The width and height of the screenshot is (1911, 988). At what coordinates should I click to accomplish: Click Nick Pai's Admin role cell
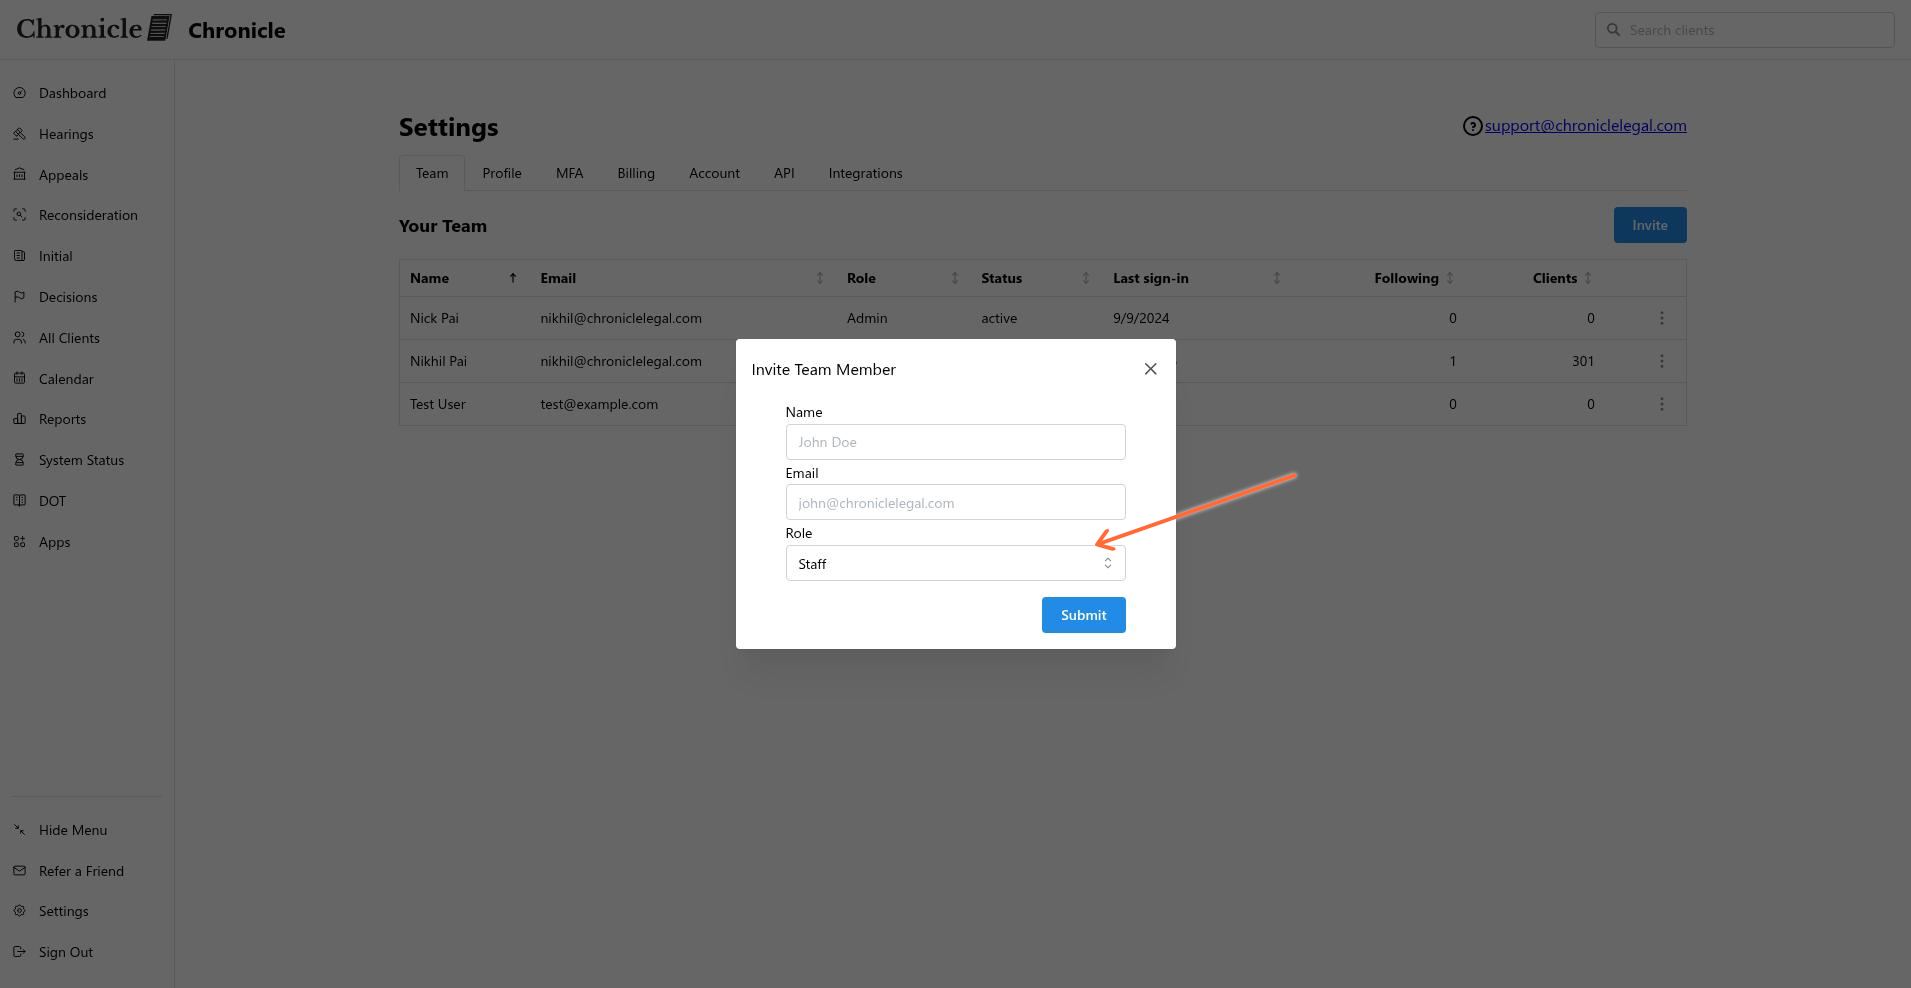point(867,318)
